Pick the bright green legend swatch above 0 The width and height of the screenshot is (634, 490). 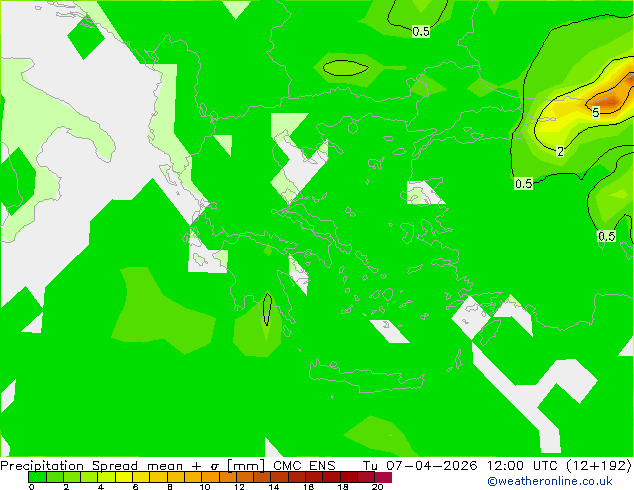point(37,477)
